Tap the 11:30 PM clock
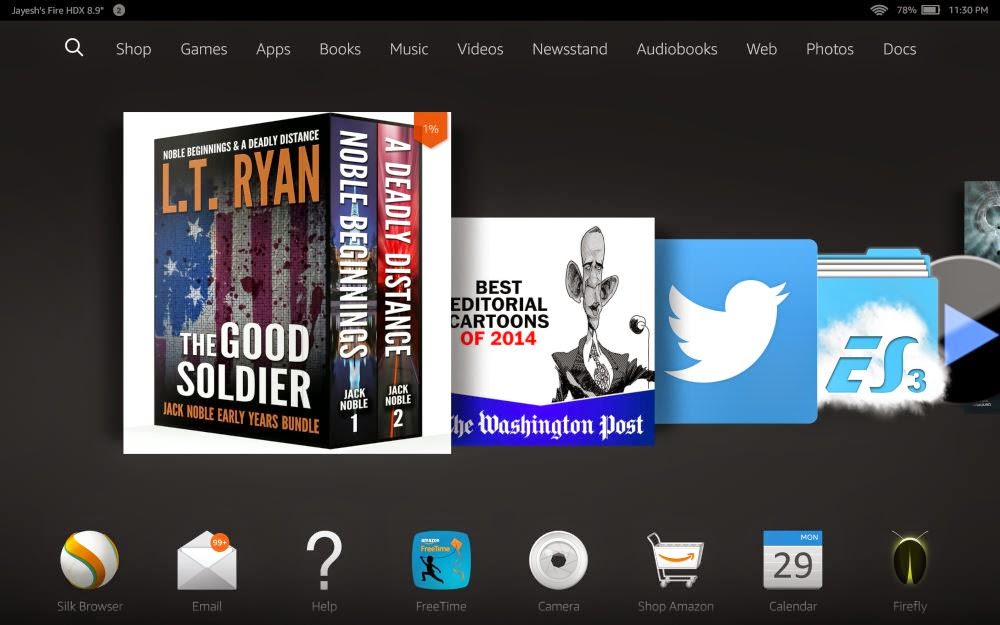This screenshot has height=625, width=1000. pyautogui.click(x=968, y=10)
